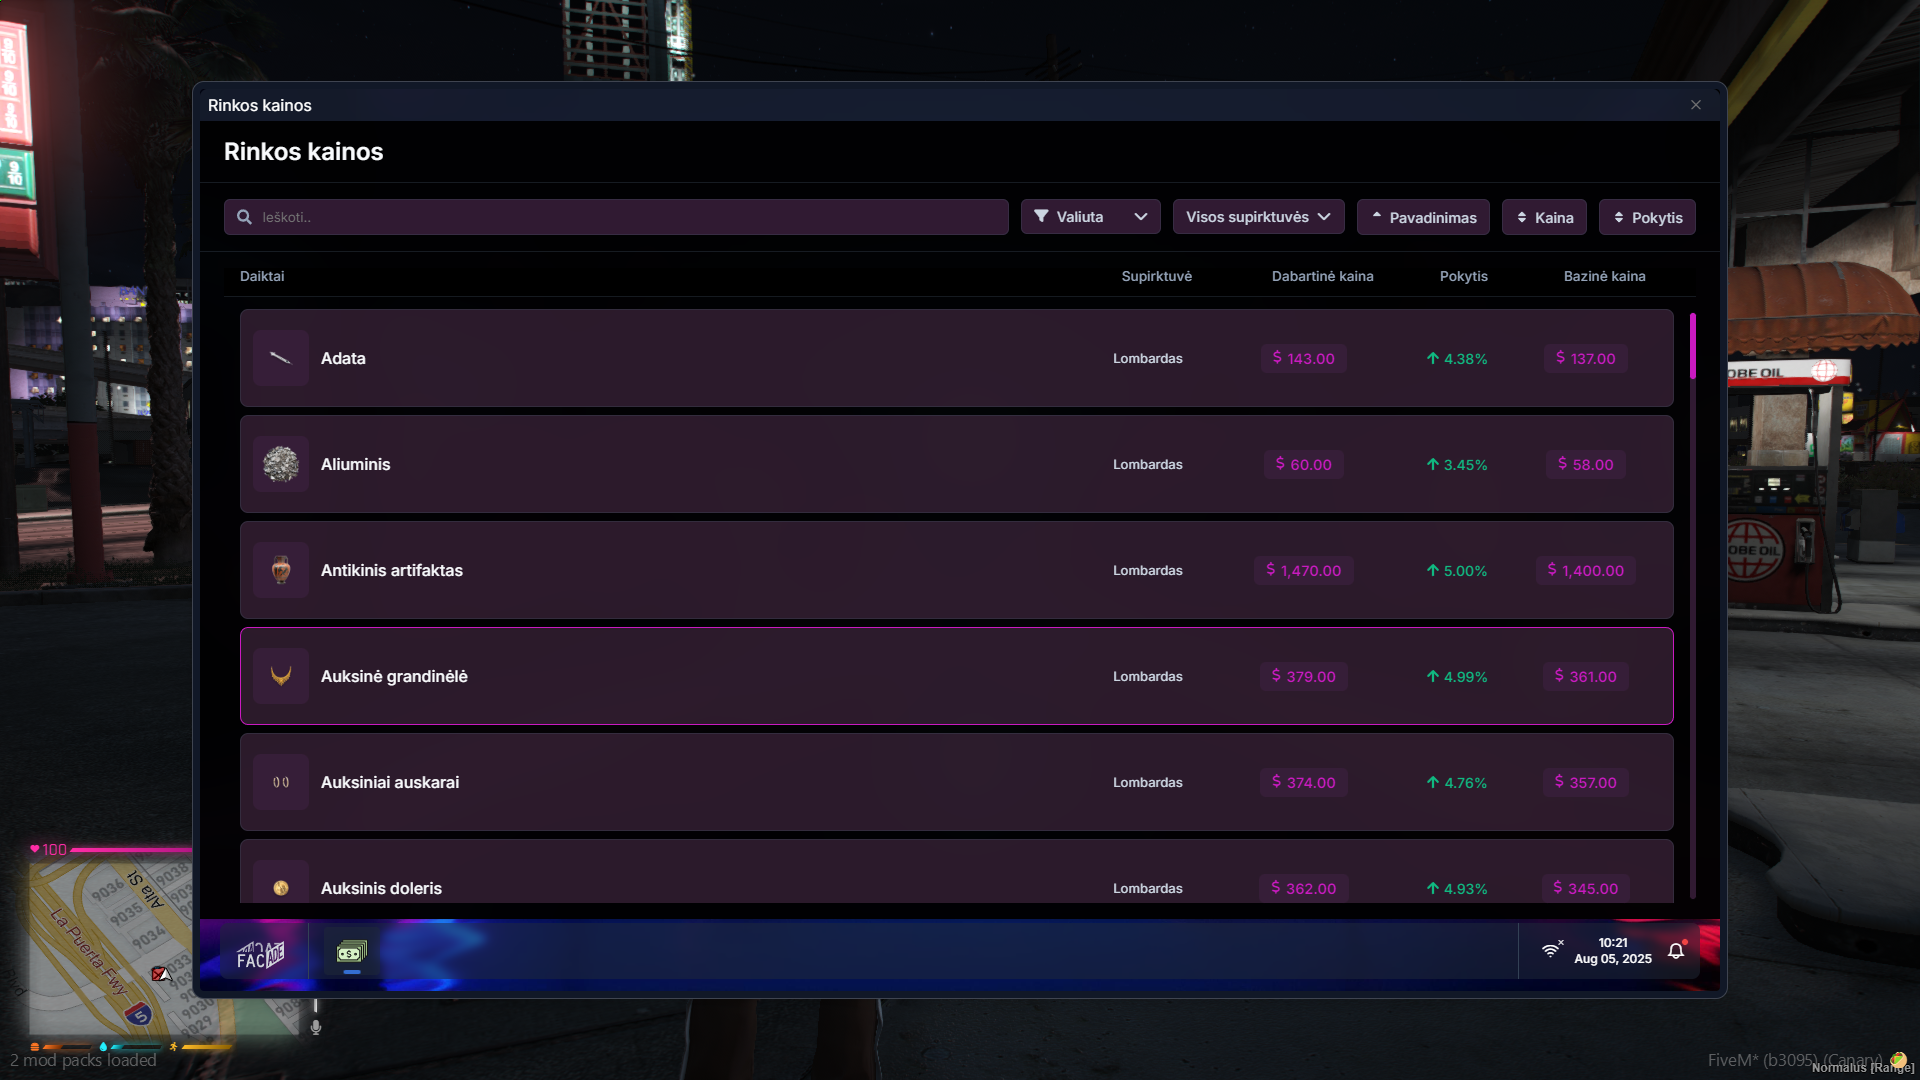Click the Auksiniai auskarai earrings icon
1920x1080 pixels.
[281, 782]
